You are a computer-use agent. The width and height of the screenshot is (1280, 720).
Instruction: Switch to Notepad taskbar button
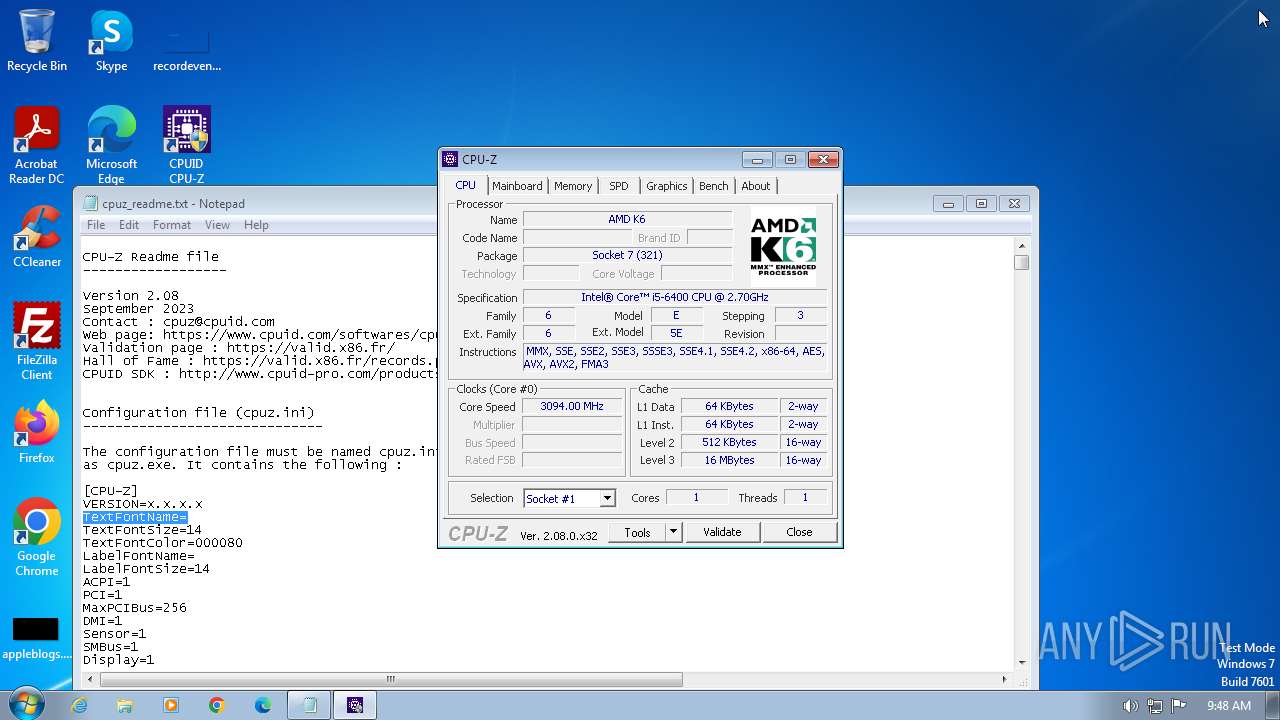[310, 705]
